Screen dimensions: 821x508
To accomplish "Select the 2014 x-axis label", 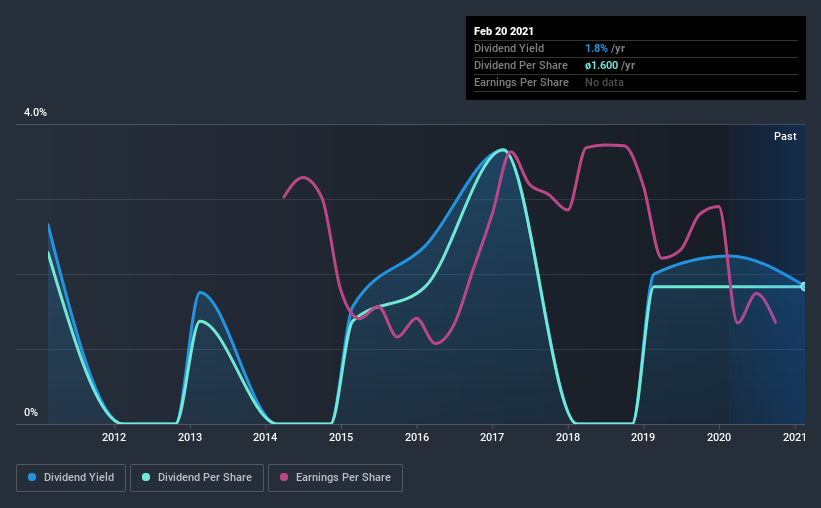I will 265,437.
